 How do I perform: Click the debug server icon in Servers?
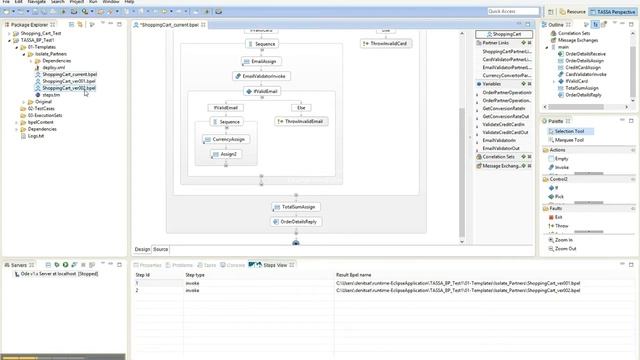coord(57,265)
